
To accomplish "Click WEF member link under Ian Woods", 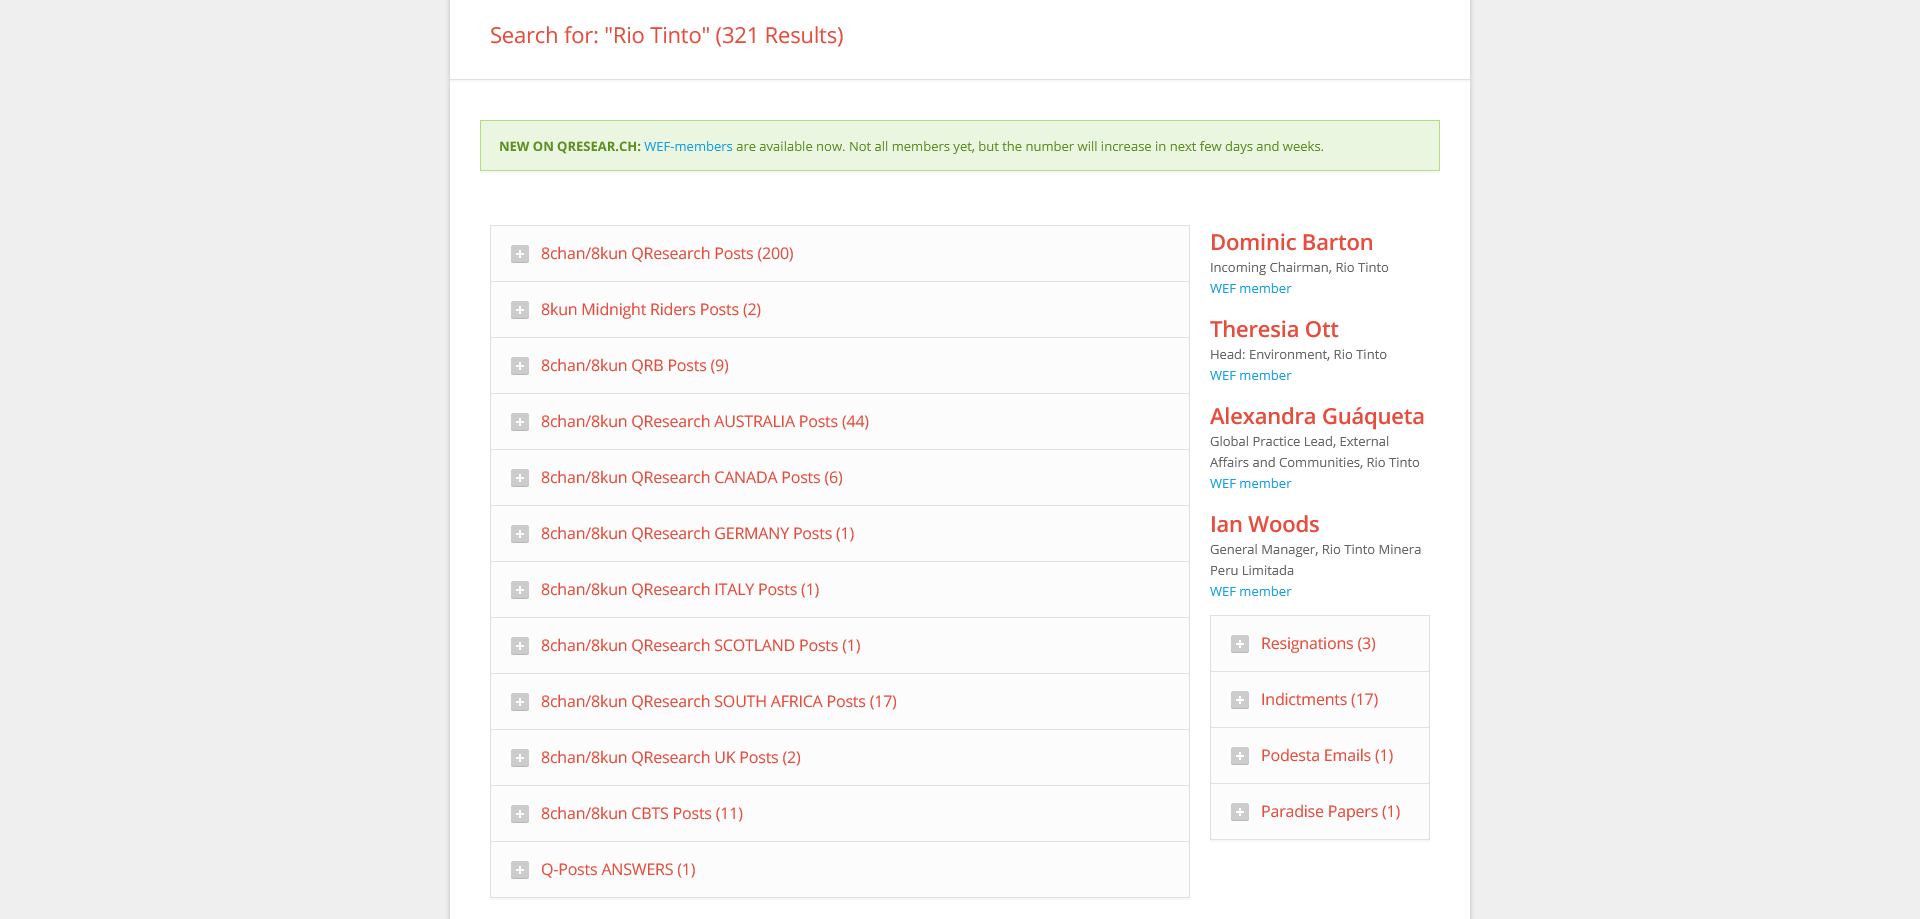I will (1250, 592).
